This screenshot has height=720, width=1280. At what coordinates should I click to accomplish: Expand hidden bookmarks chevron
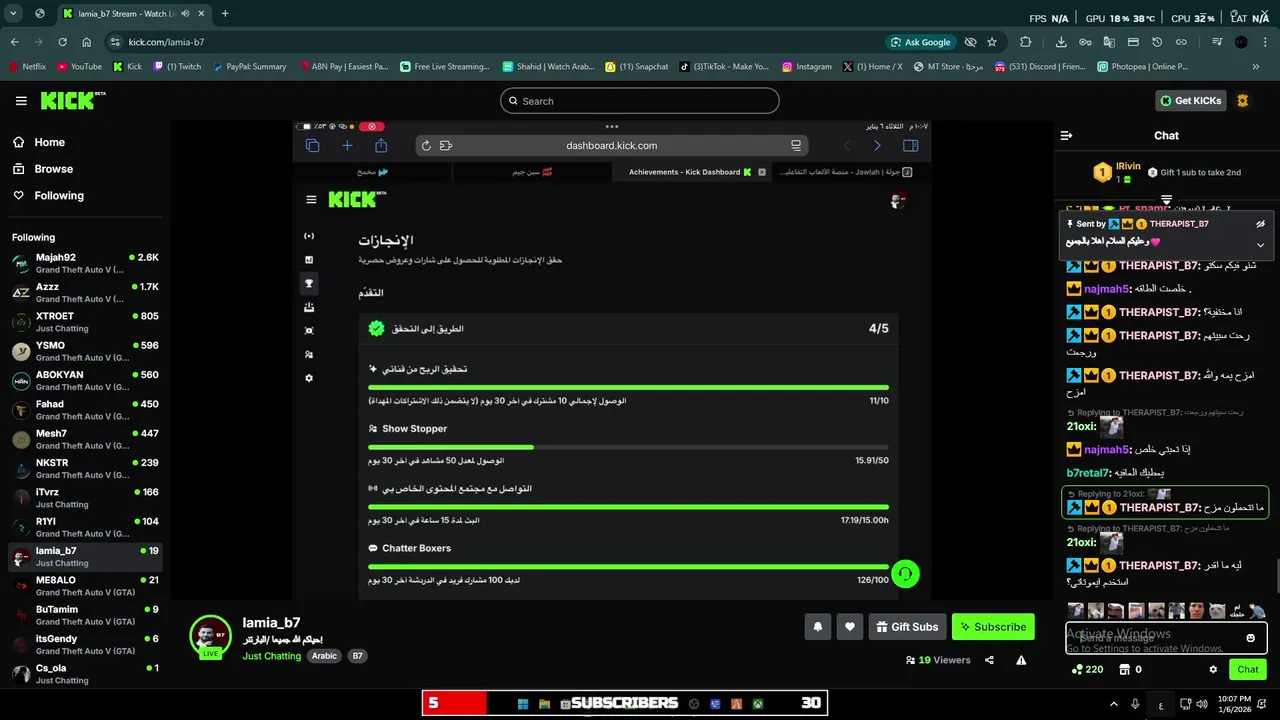tap(1256, 67)
